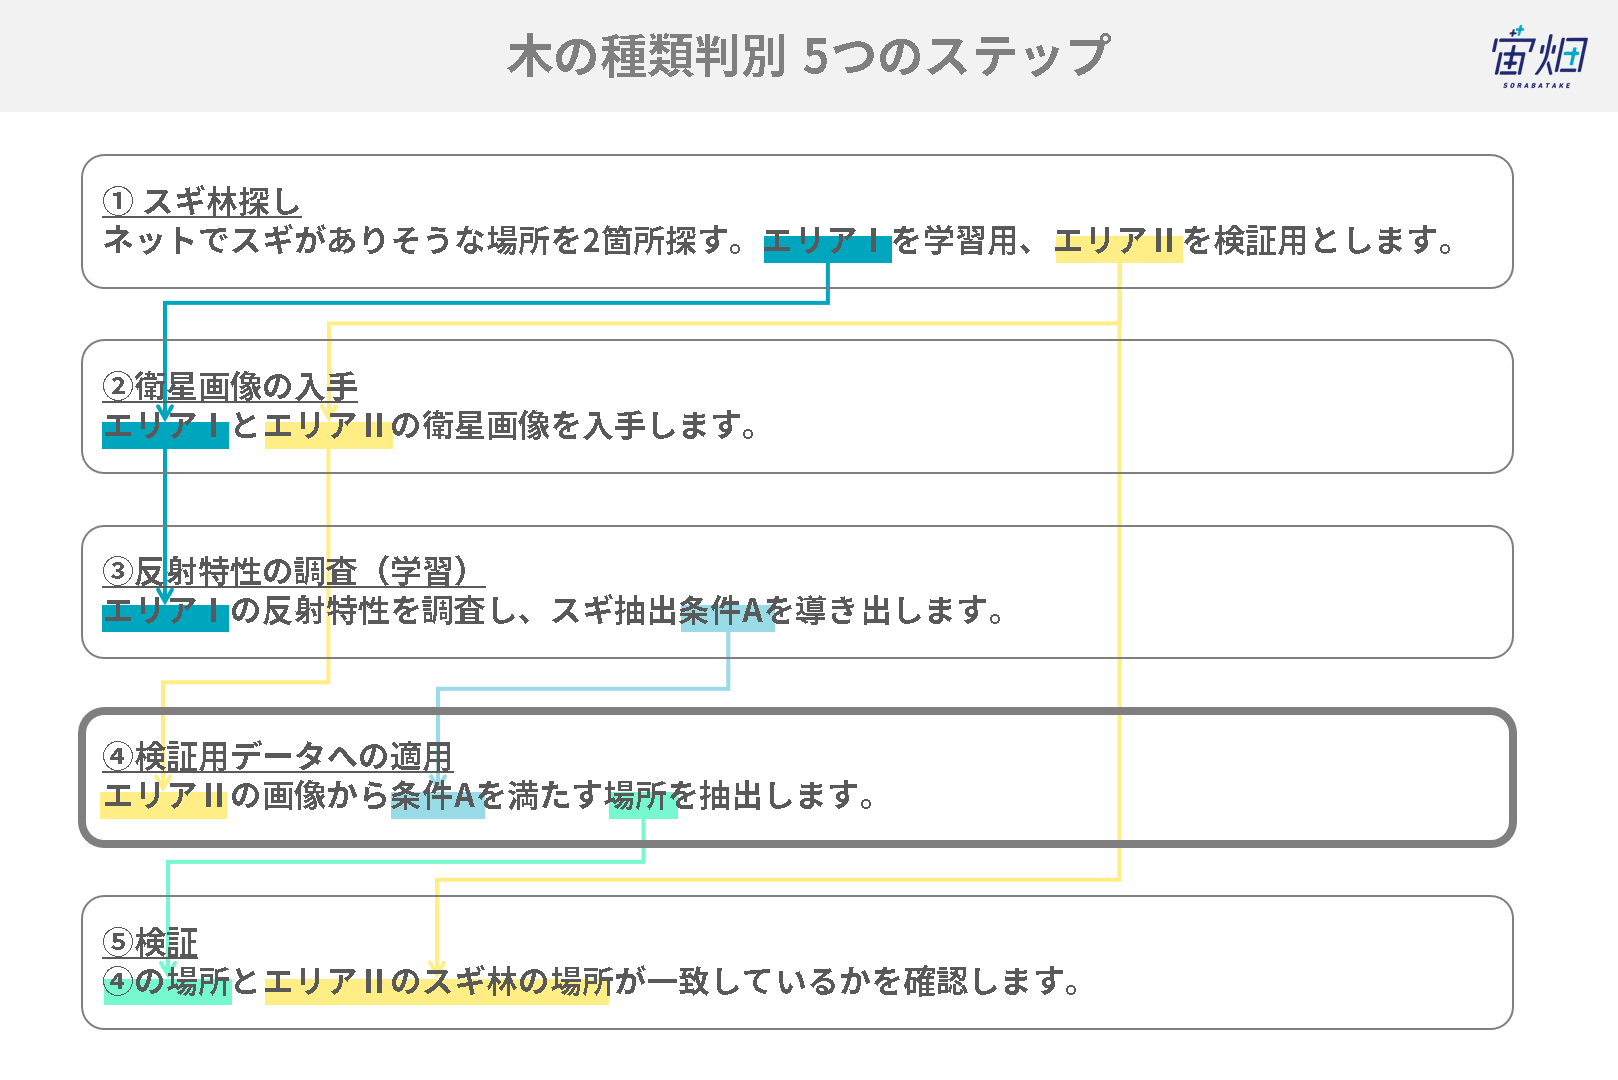Click the yellow エリアIIのスギ林の場所 highlight
1618x1080 pixels.
(437, 985)
